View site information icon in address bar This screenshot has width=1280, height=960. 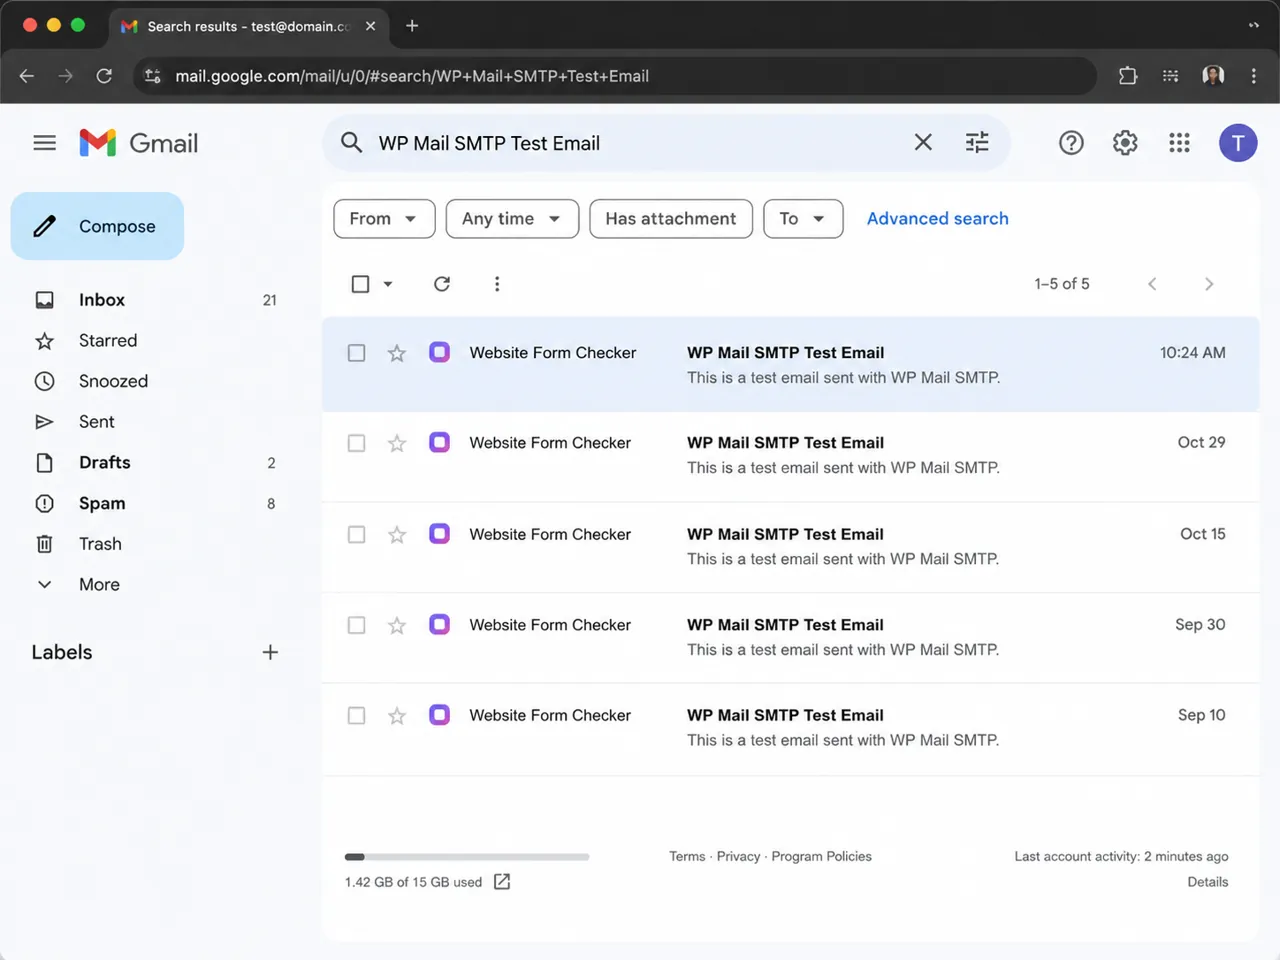pos(153,76)
